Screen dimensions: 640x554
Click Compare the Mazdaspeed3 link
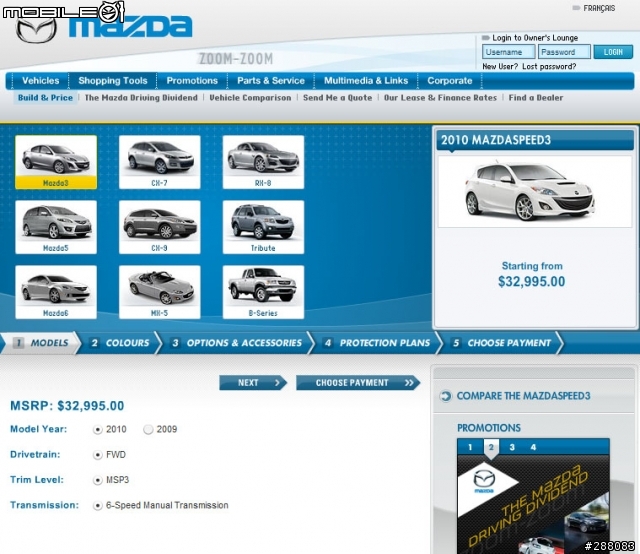pos(523,396)
